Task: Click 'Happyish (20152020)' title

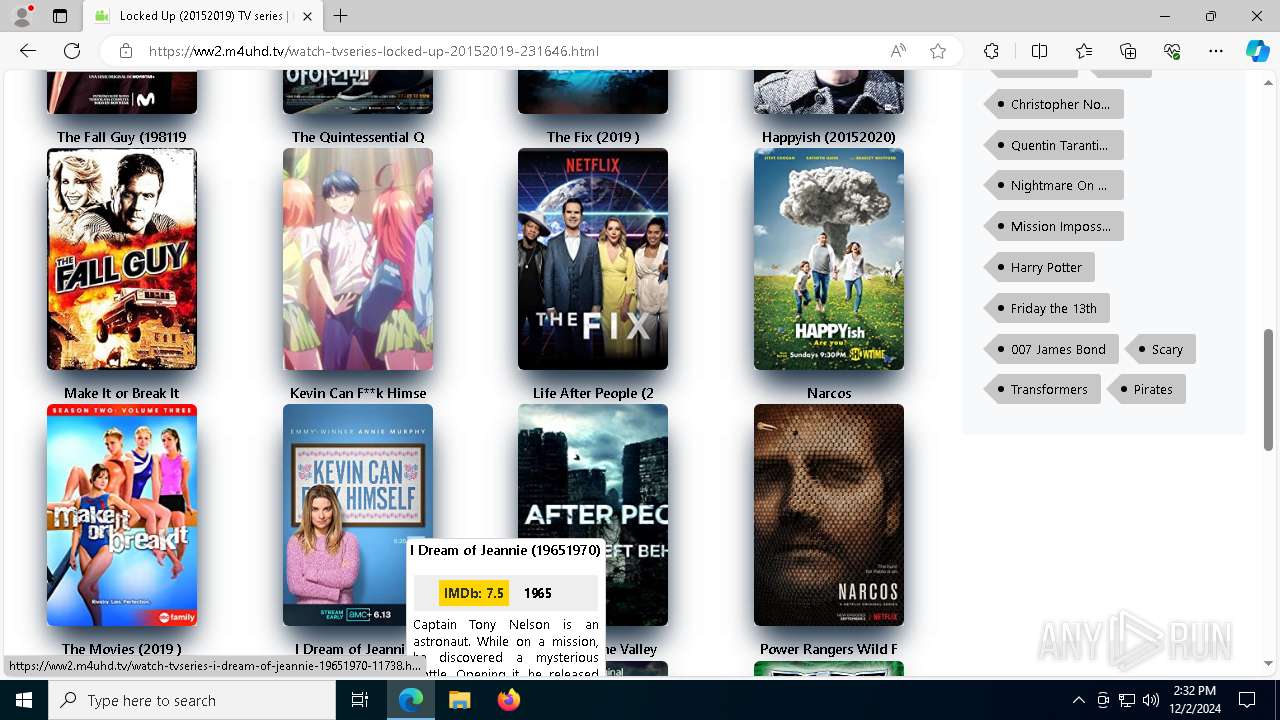Action: [x=829, y=137]
